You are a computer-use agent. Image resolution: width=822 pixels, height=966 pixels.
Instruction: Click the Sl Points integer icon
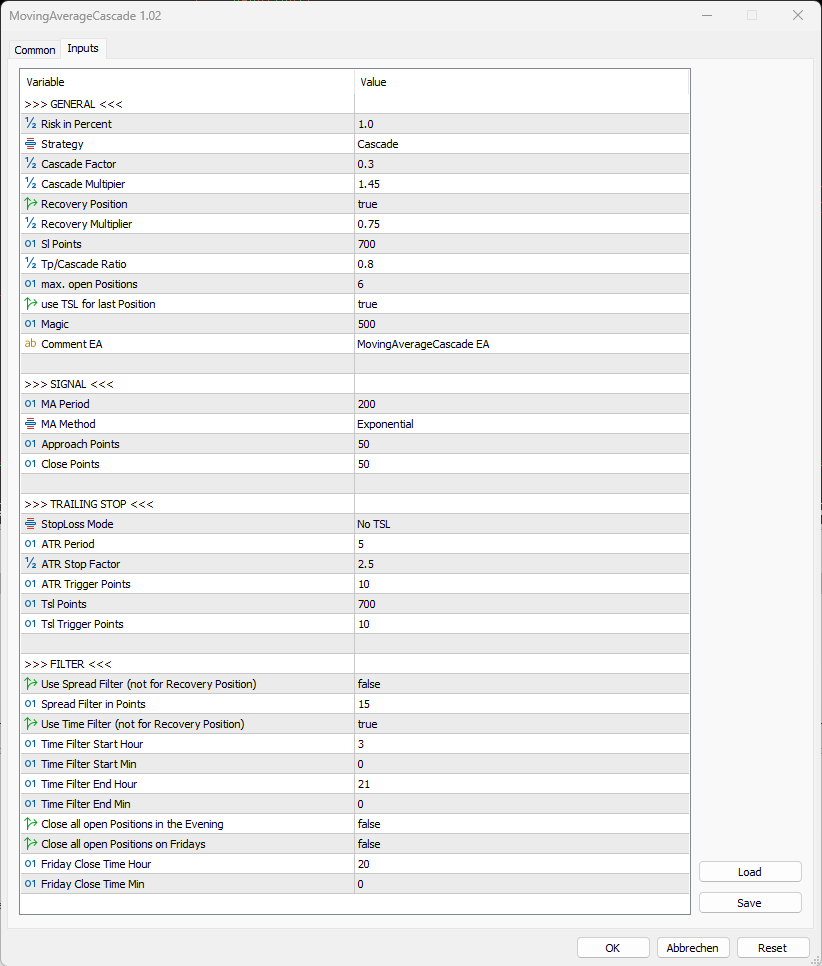click(31, 244)
